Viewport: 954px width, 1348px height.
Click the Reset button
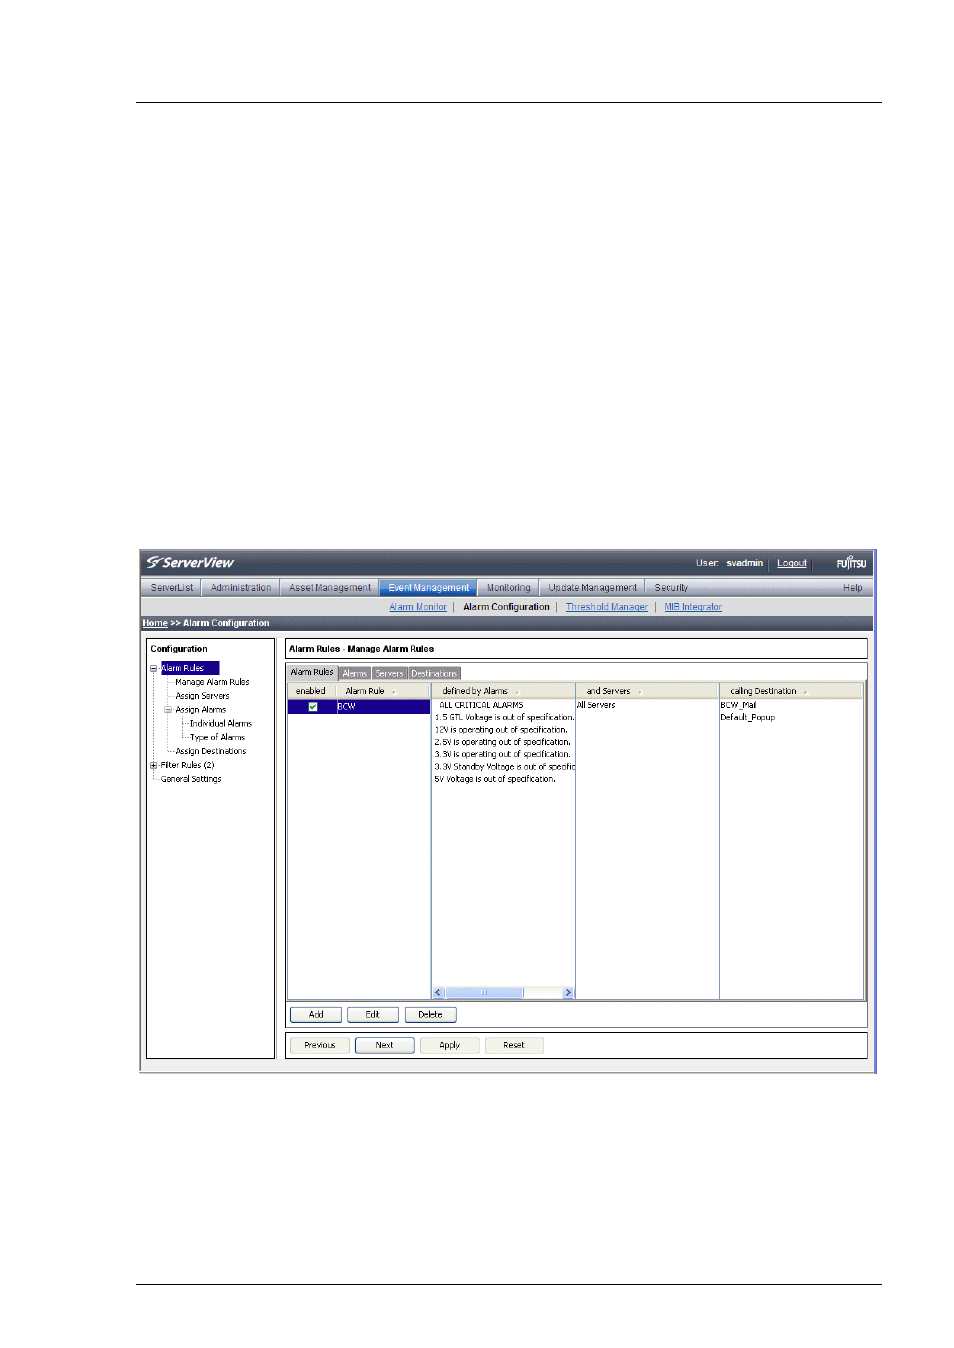click(x=514, y=1045)
